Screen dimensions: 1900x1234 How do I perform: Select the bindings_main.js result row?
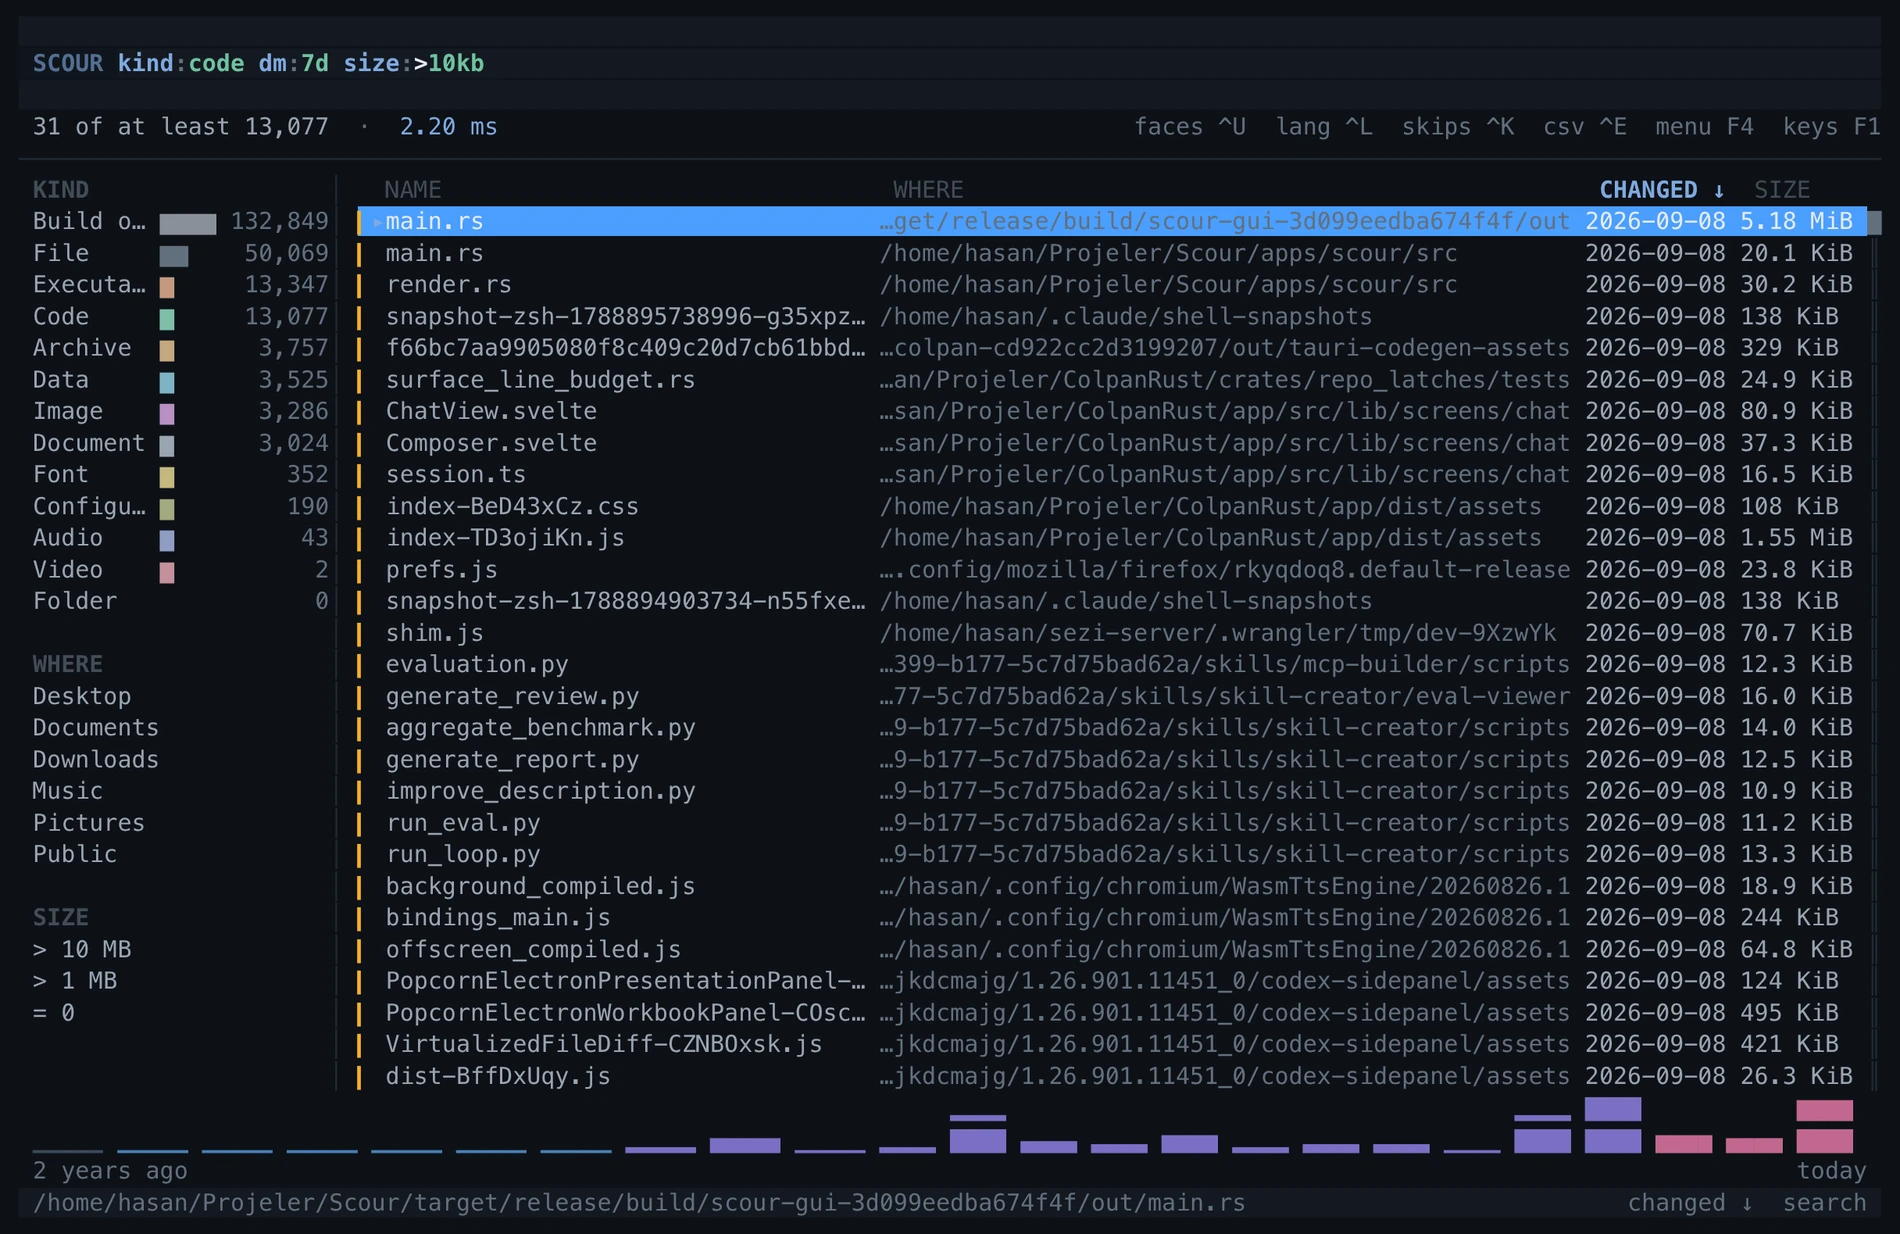click(x=1111, y=917)
